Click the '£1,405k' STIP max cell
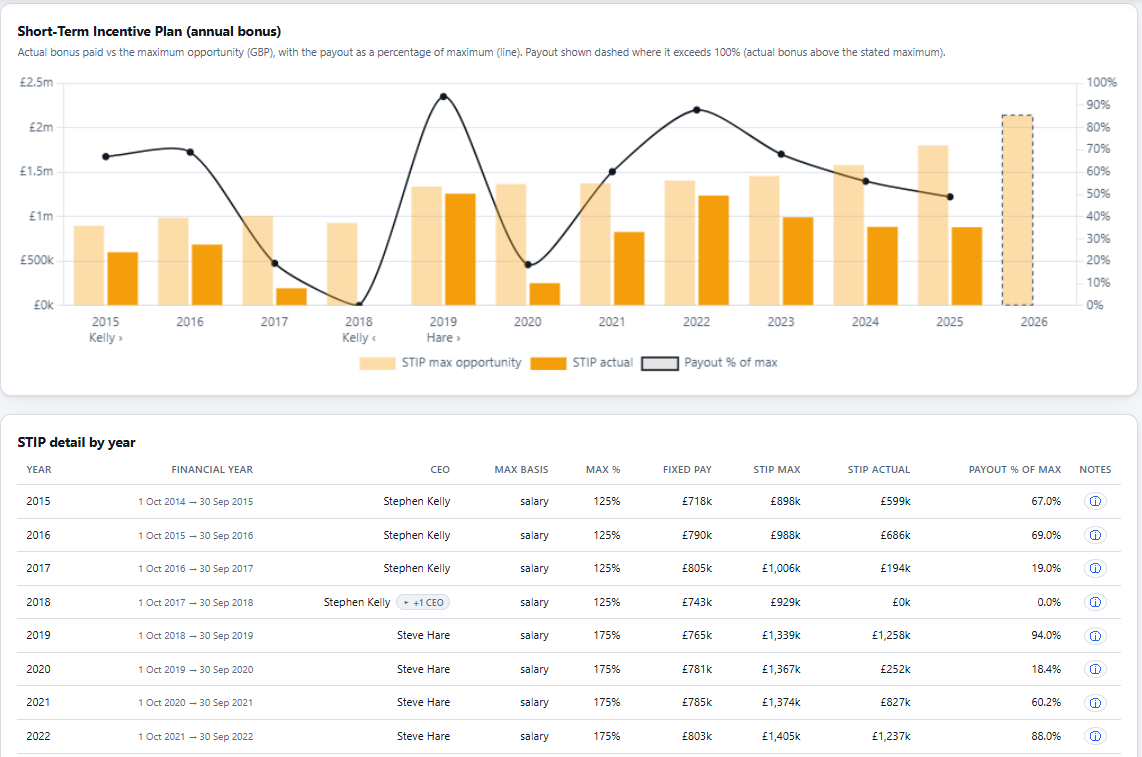The width and height of the screenshot is (1142, 757). tap(781, 736)
